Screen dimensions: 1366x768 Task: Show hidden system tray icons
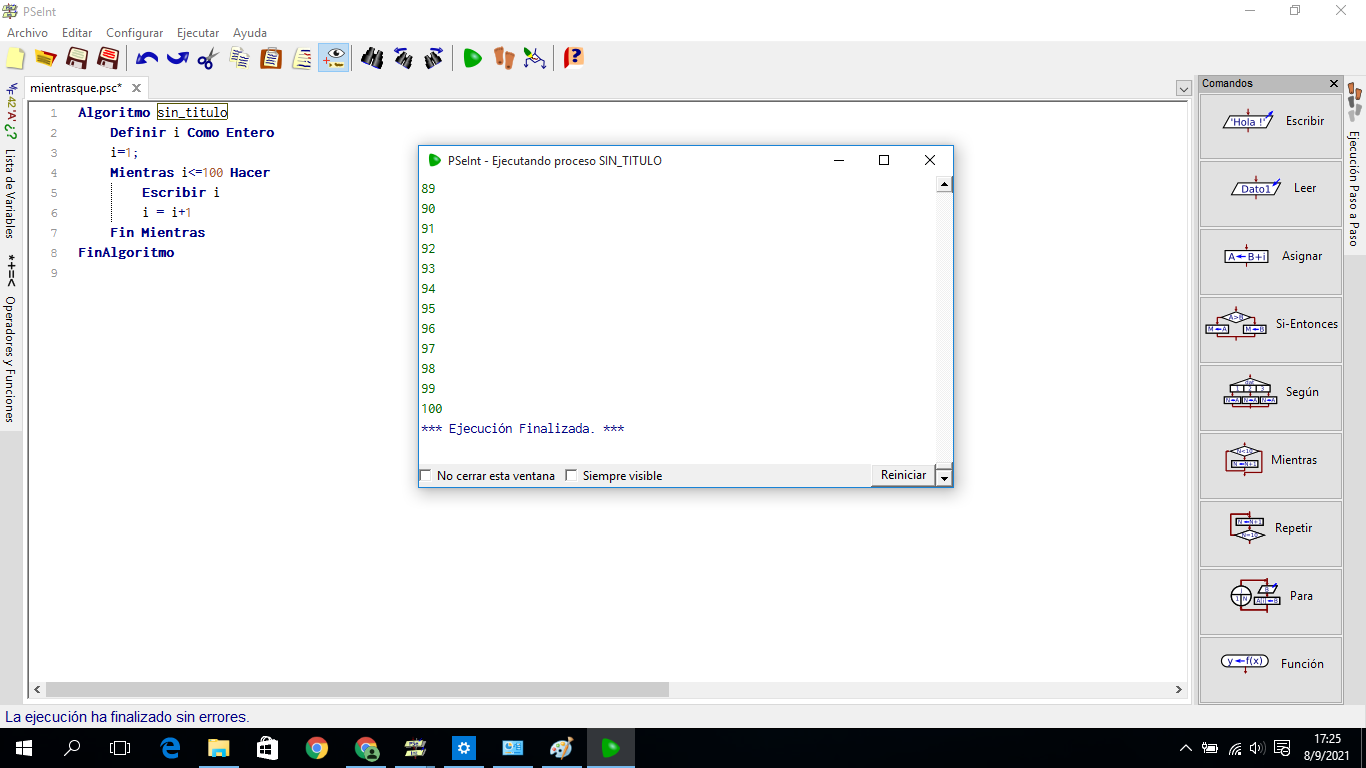[1186, 748]
